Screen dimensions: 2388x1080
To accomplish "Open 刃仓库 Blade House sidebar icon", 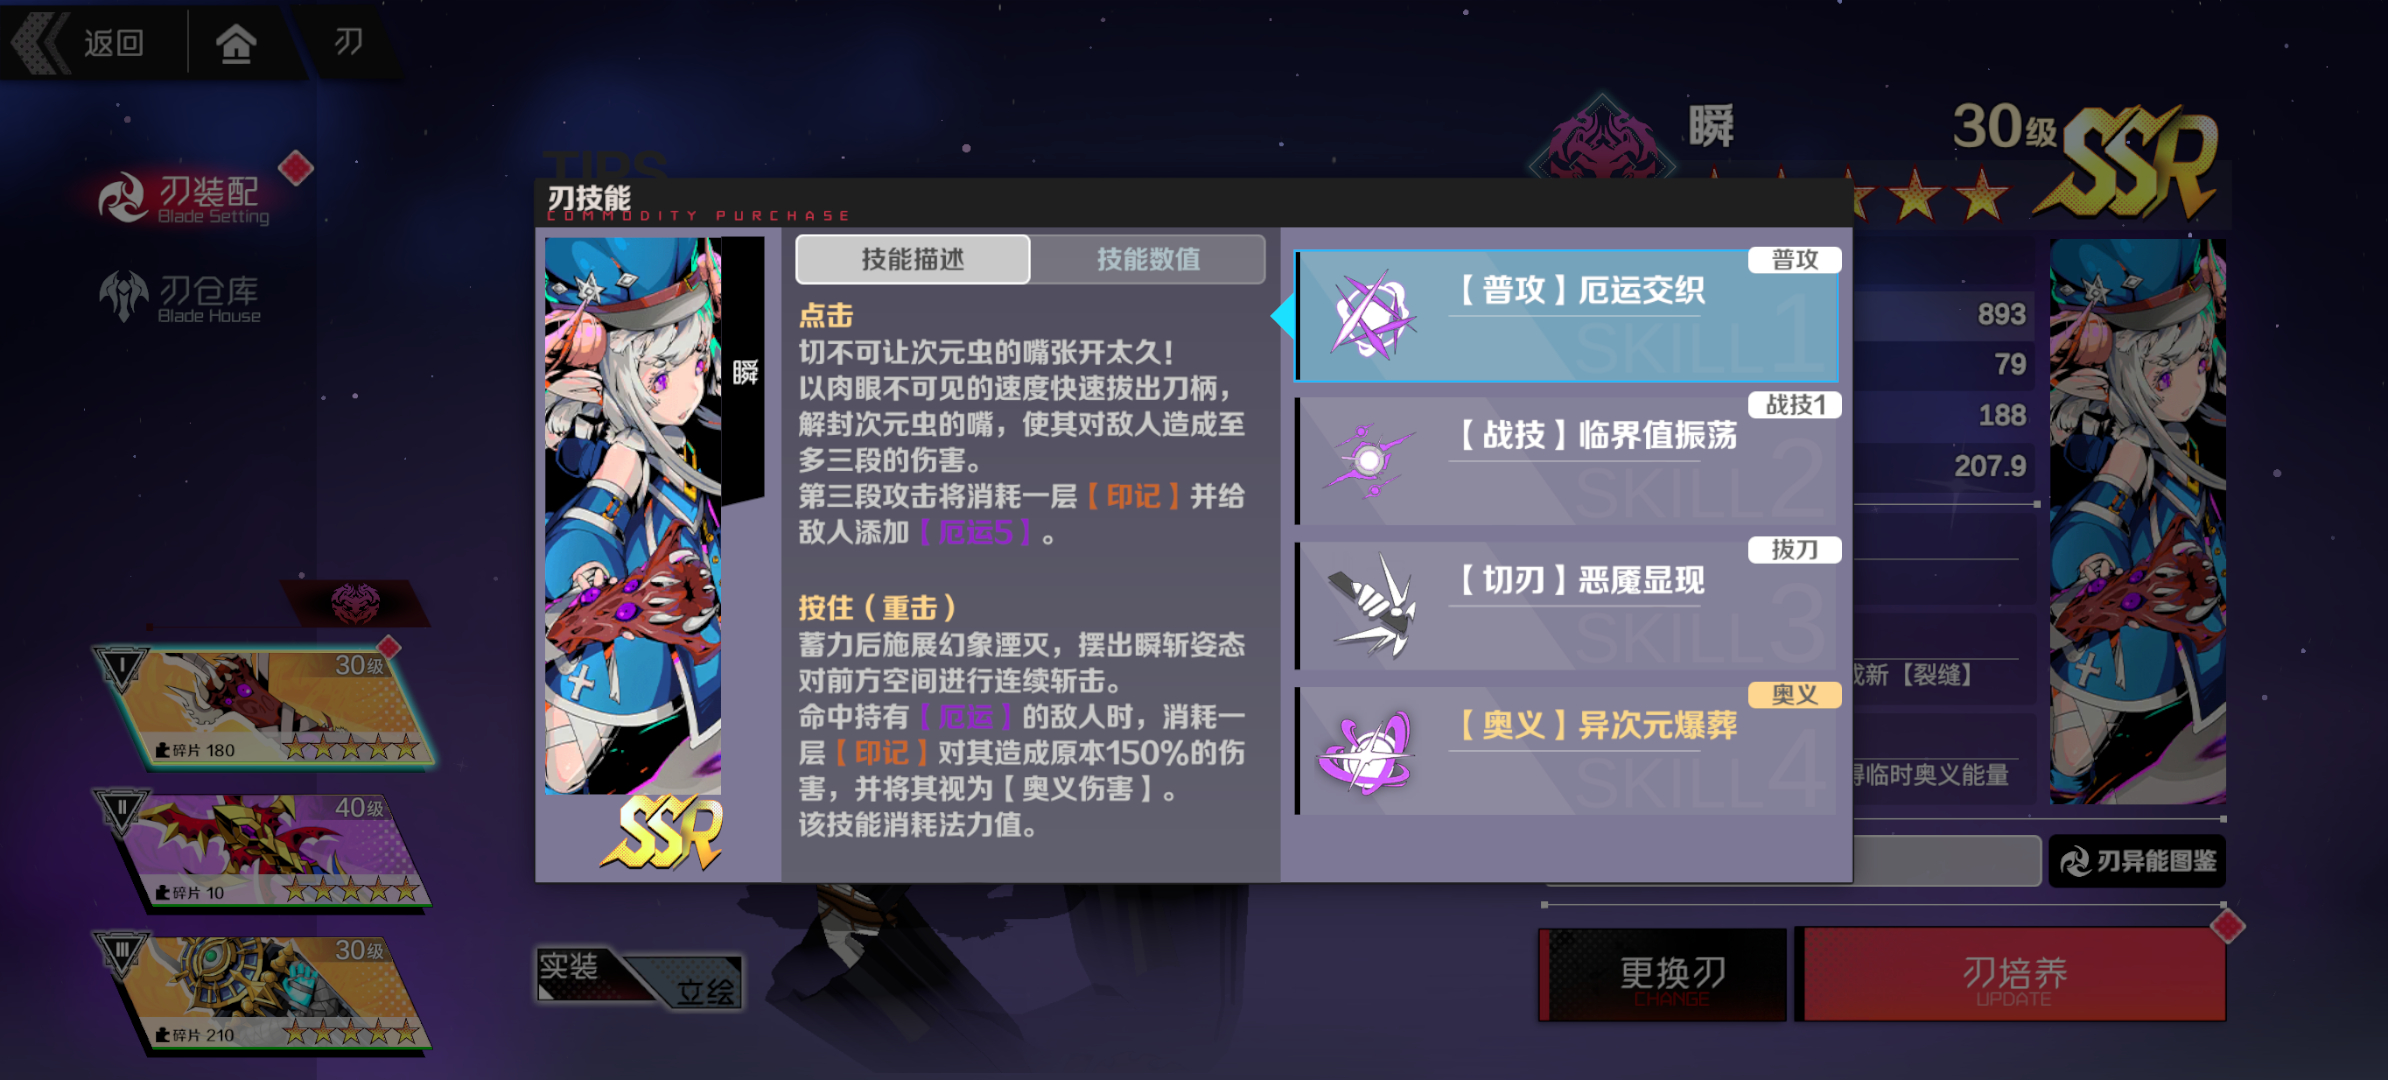I will tap(123, 296).
